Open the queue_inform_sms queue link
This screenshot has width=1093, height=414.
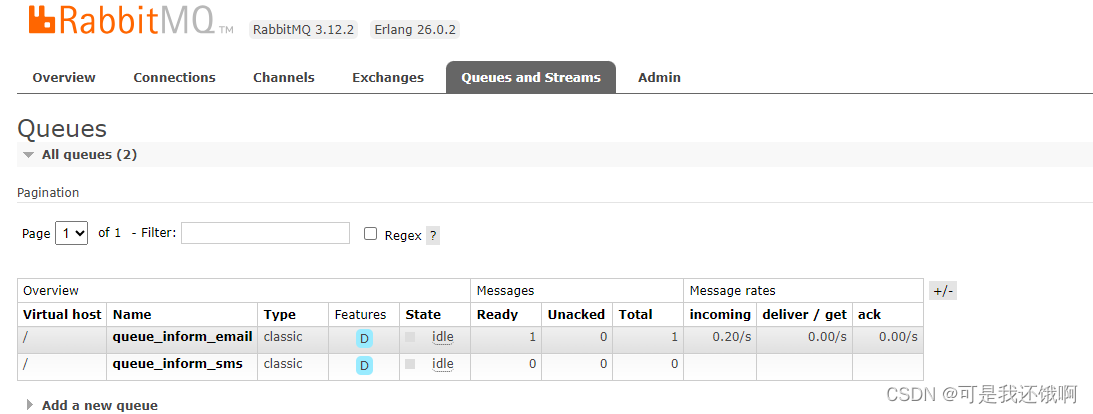pos(178,363)
